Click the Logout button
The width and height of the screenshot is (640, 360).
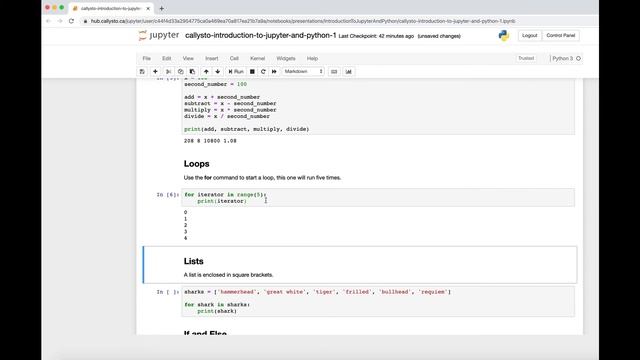(529, 36)
